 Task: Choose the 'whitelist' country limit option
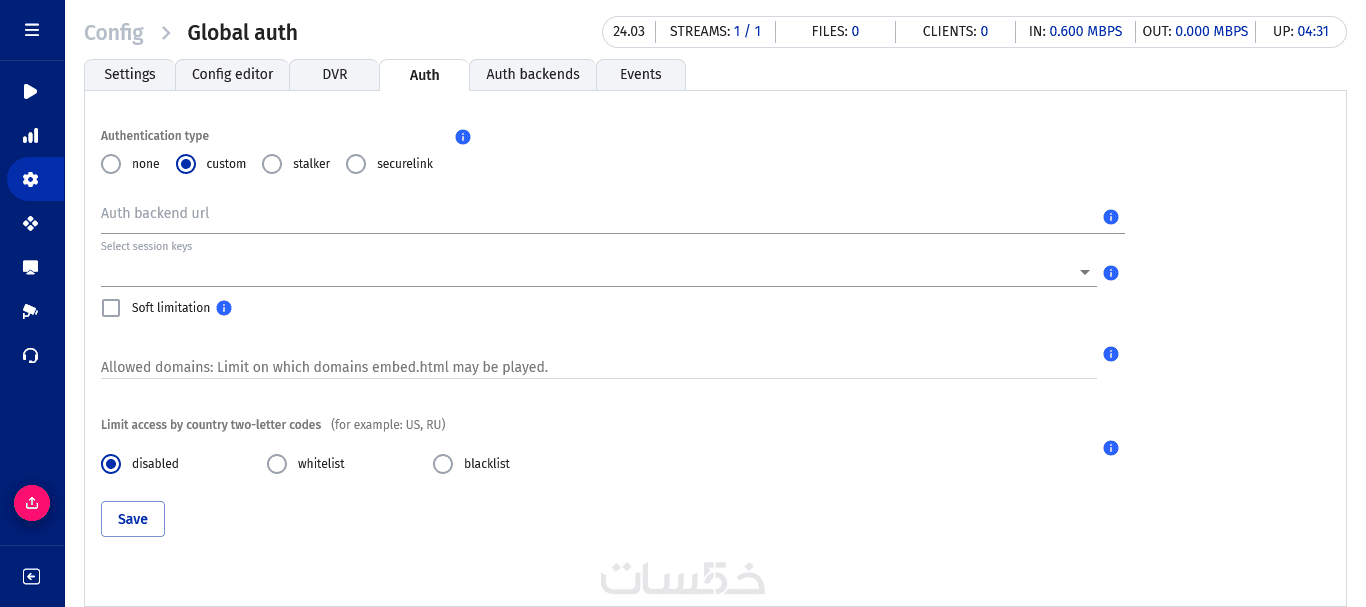(x=277, y=464)
